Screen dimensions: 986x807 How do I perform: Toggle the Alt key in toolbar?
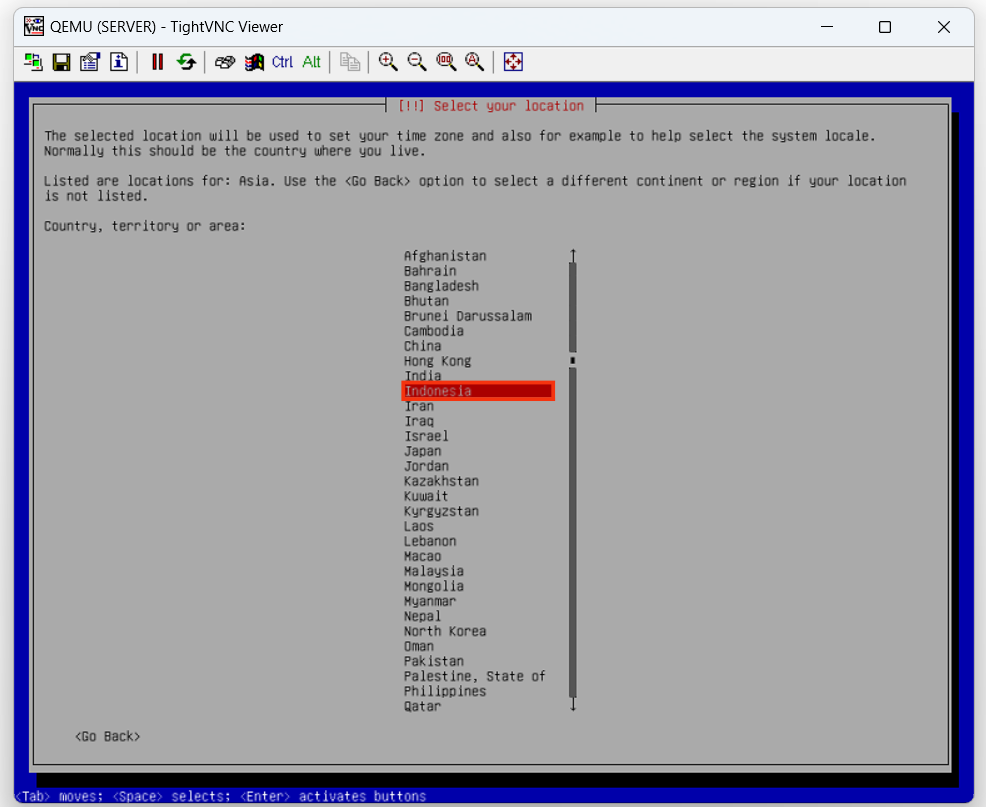(x=311, y=62)
